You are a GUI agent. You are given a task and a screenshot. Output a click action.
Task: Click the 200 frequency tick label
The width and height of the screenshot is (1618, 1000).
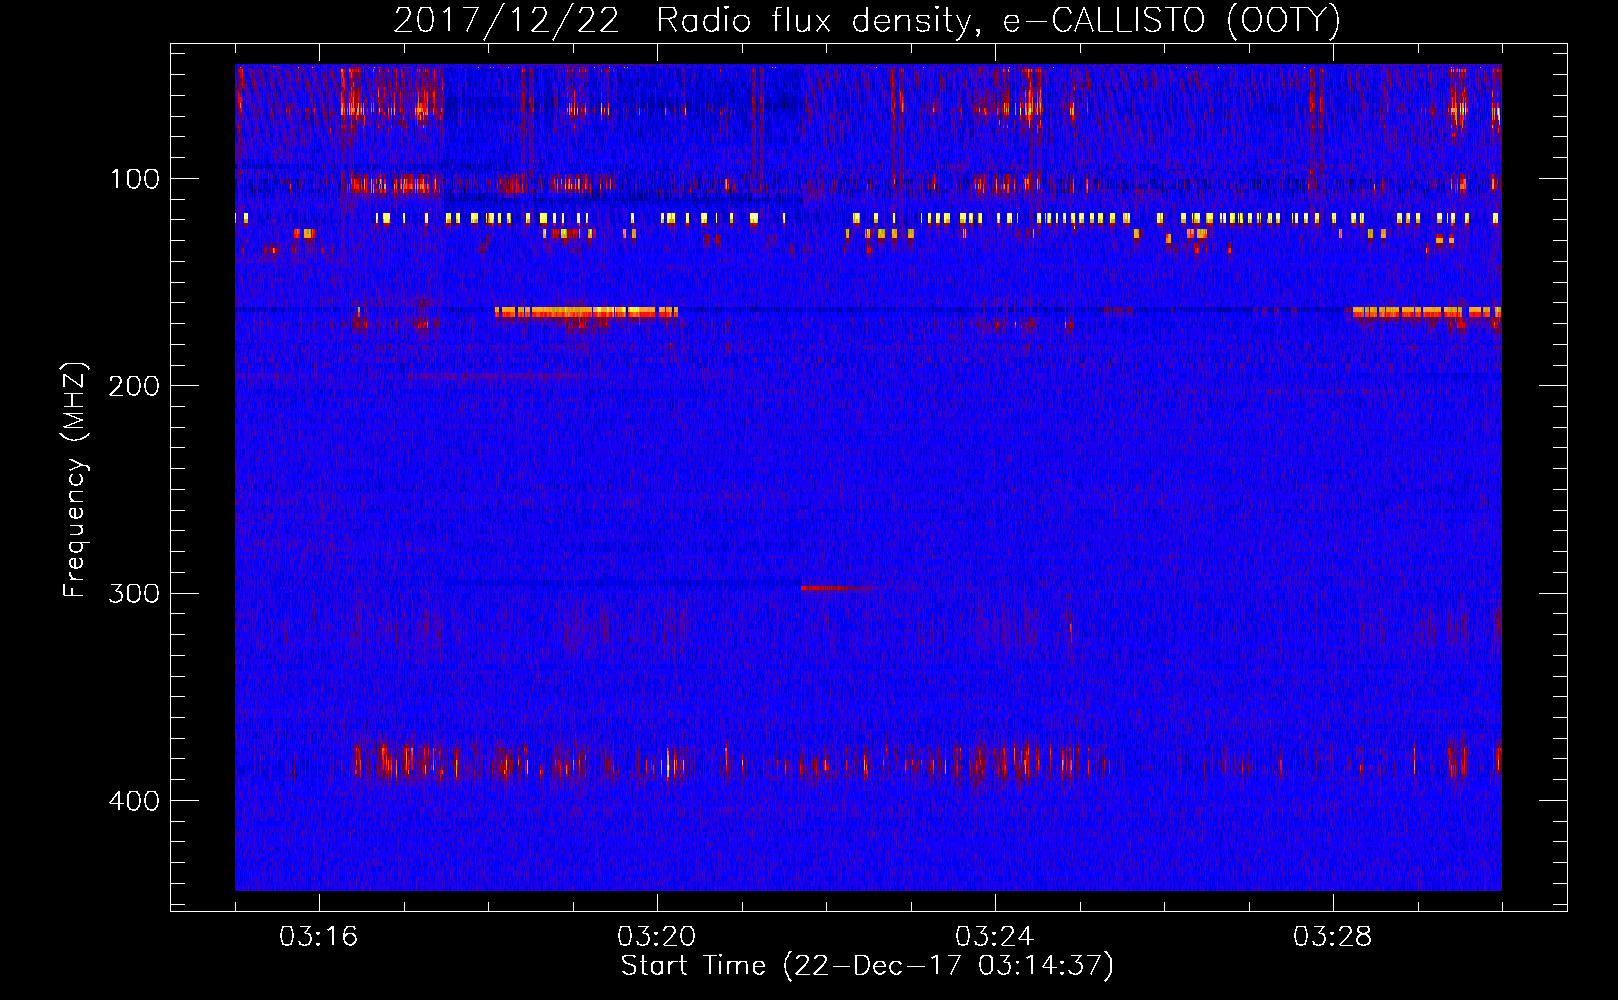tap(135, 386)
